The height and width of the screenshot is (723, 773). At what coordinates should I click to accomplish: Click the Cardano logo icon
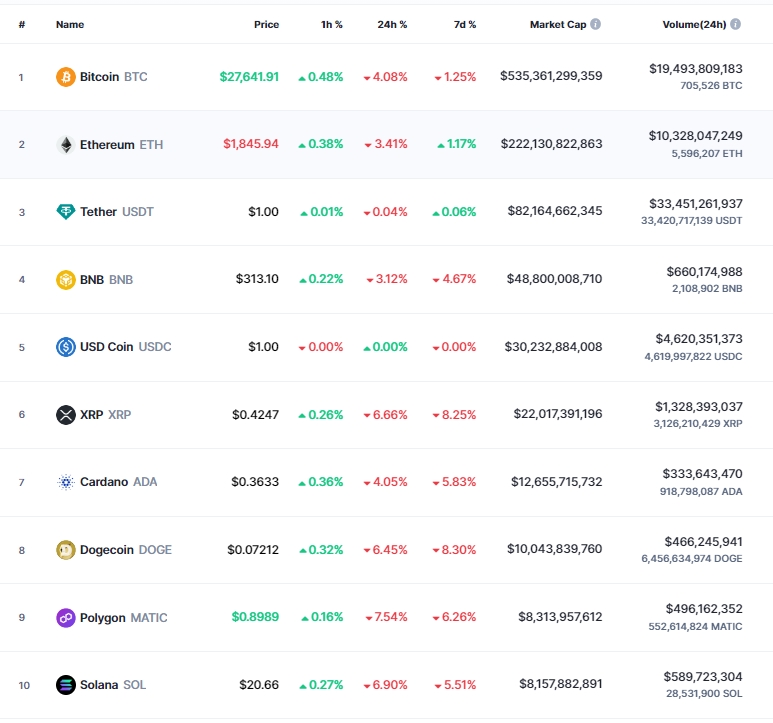66,482
